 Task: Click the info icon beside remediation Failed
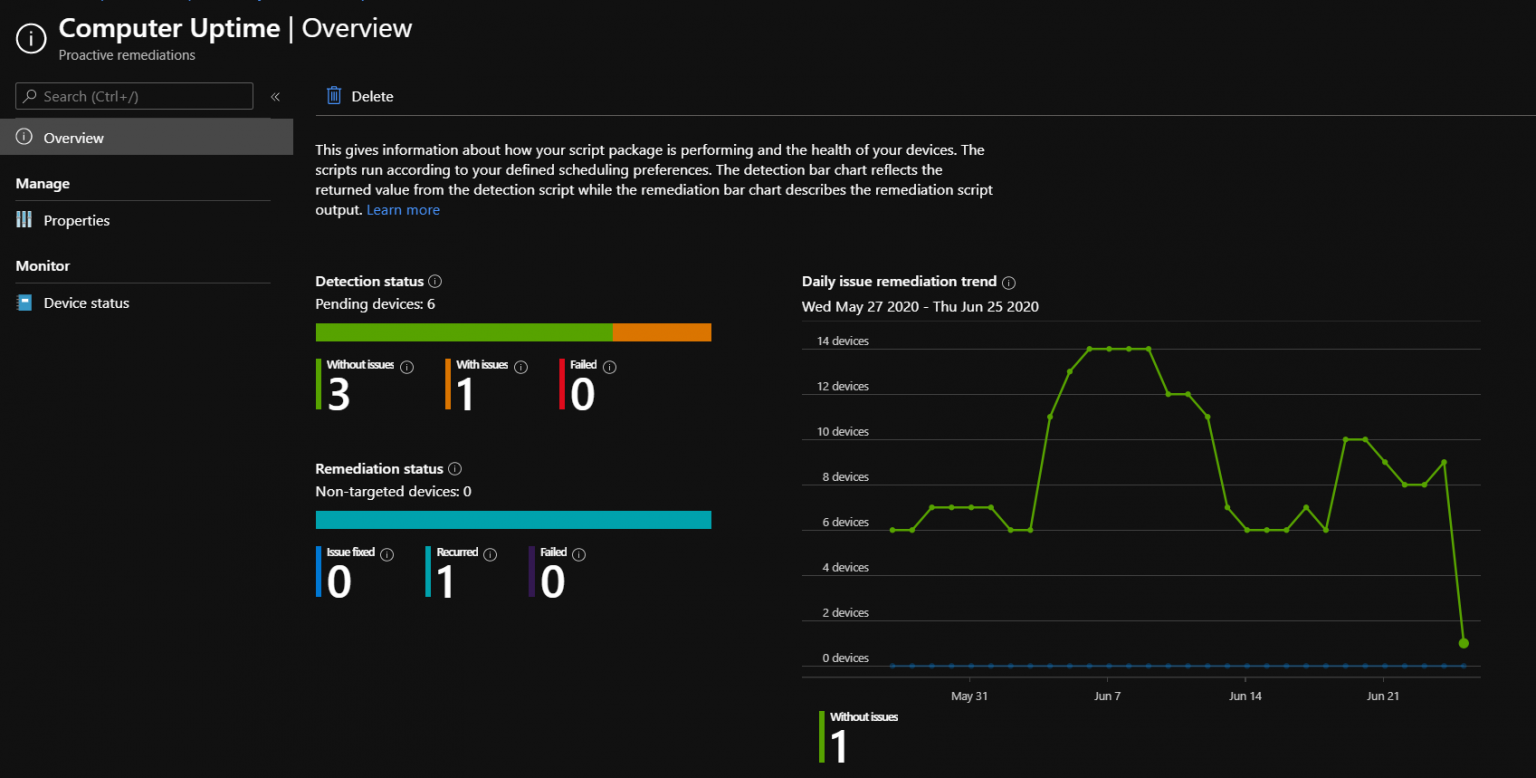coord(579,555)
